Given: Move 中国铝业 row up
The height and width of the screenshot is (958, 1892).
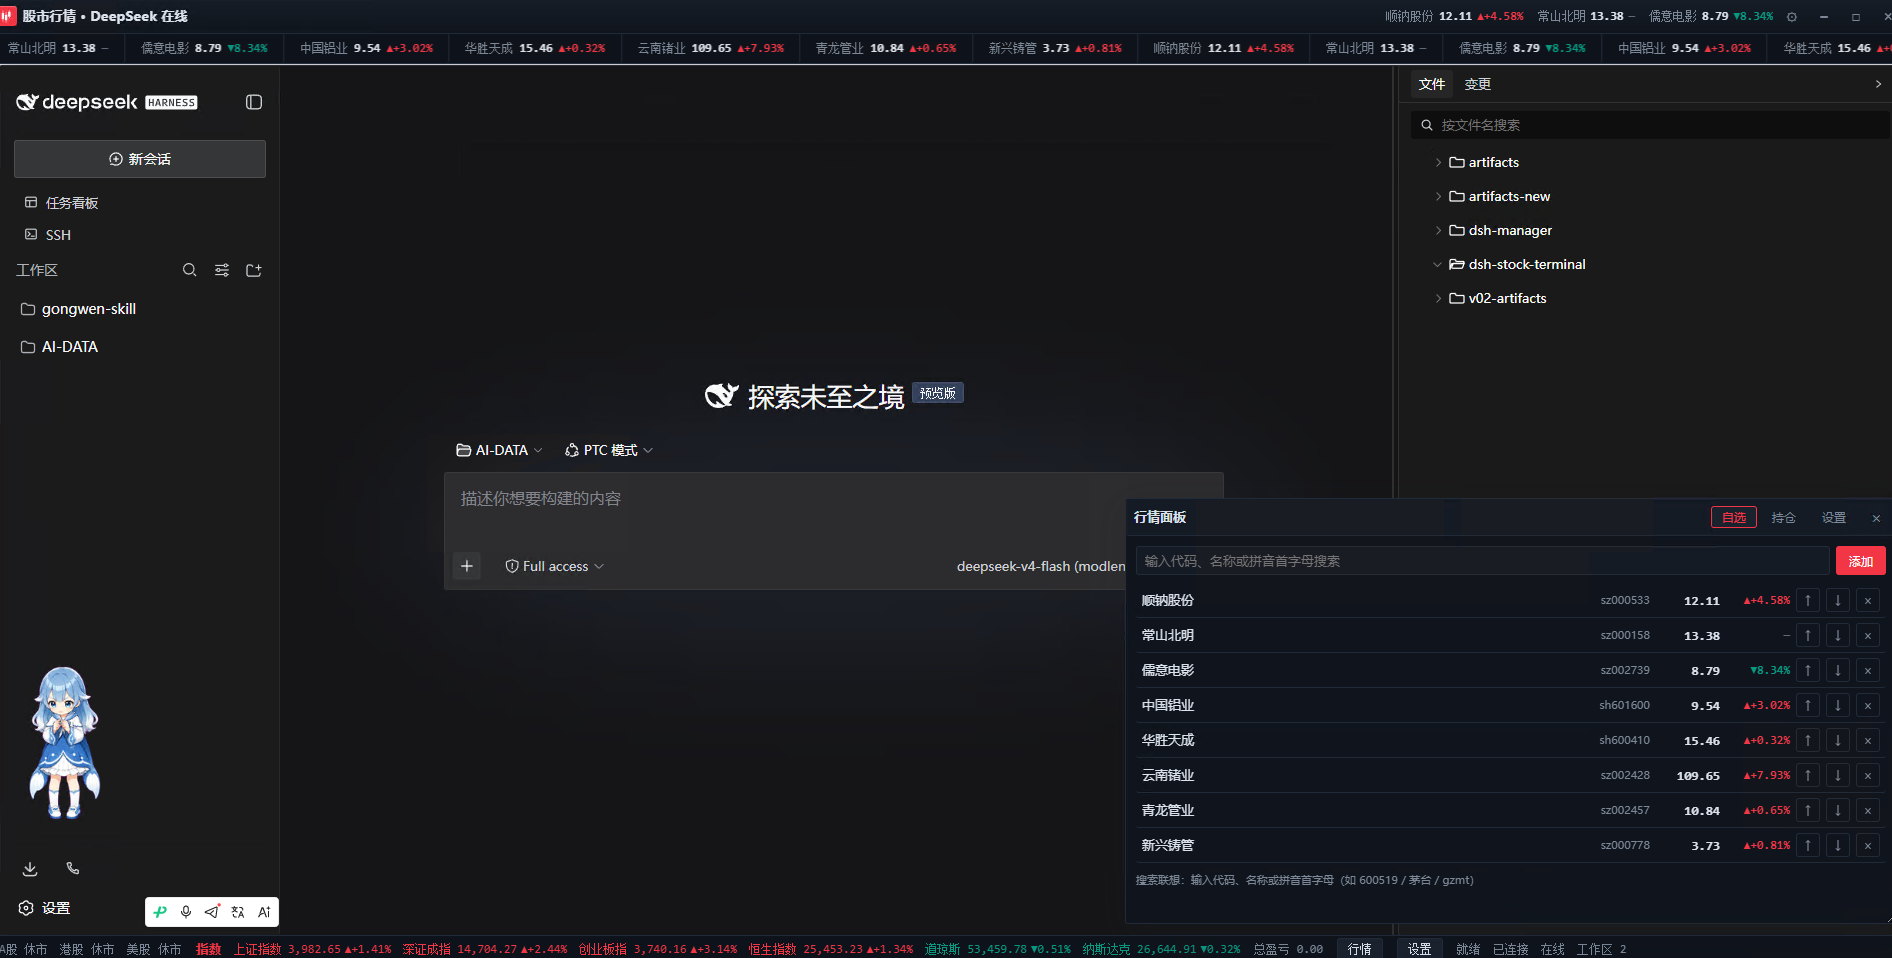Looking at the screenshot, I should point(1808,706).
